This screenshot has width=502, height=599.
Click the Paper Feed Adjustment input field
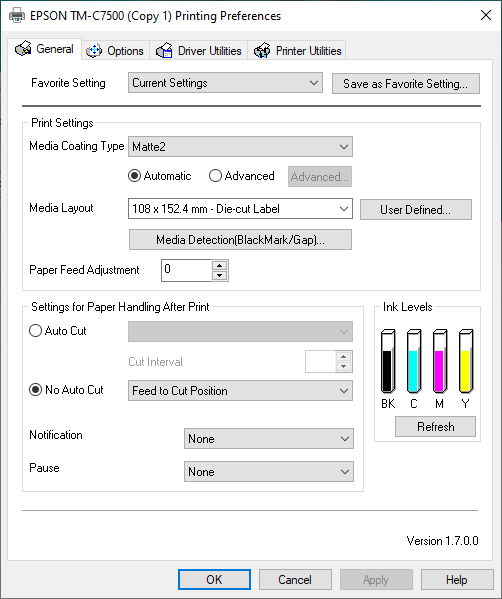pos(186,270)
